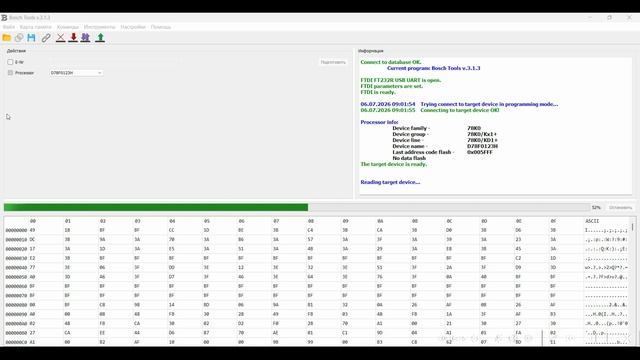Image resolution: width=640 pixels, height=360 pixels.
Task: Select the row address 00000080
Action: point(16,305)
